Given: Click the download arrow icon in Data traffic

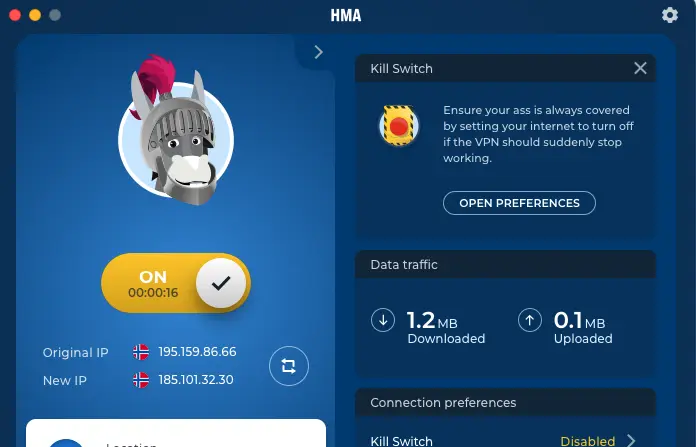Looking at the screenshot, I should 383,320.
